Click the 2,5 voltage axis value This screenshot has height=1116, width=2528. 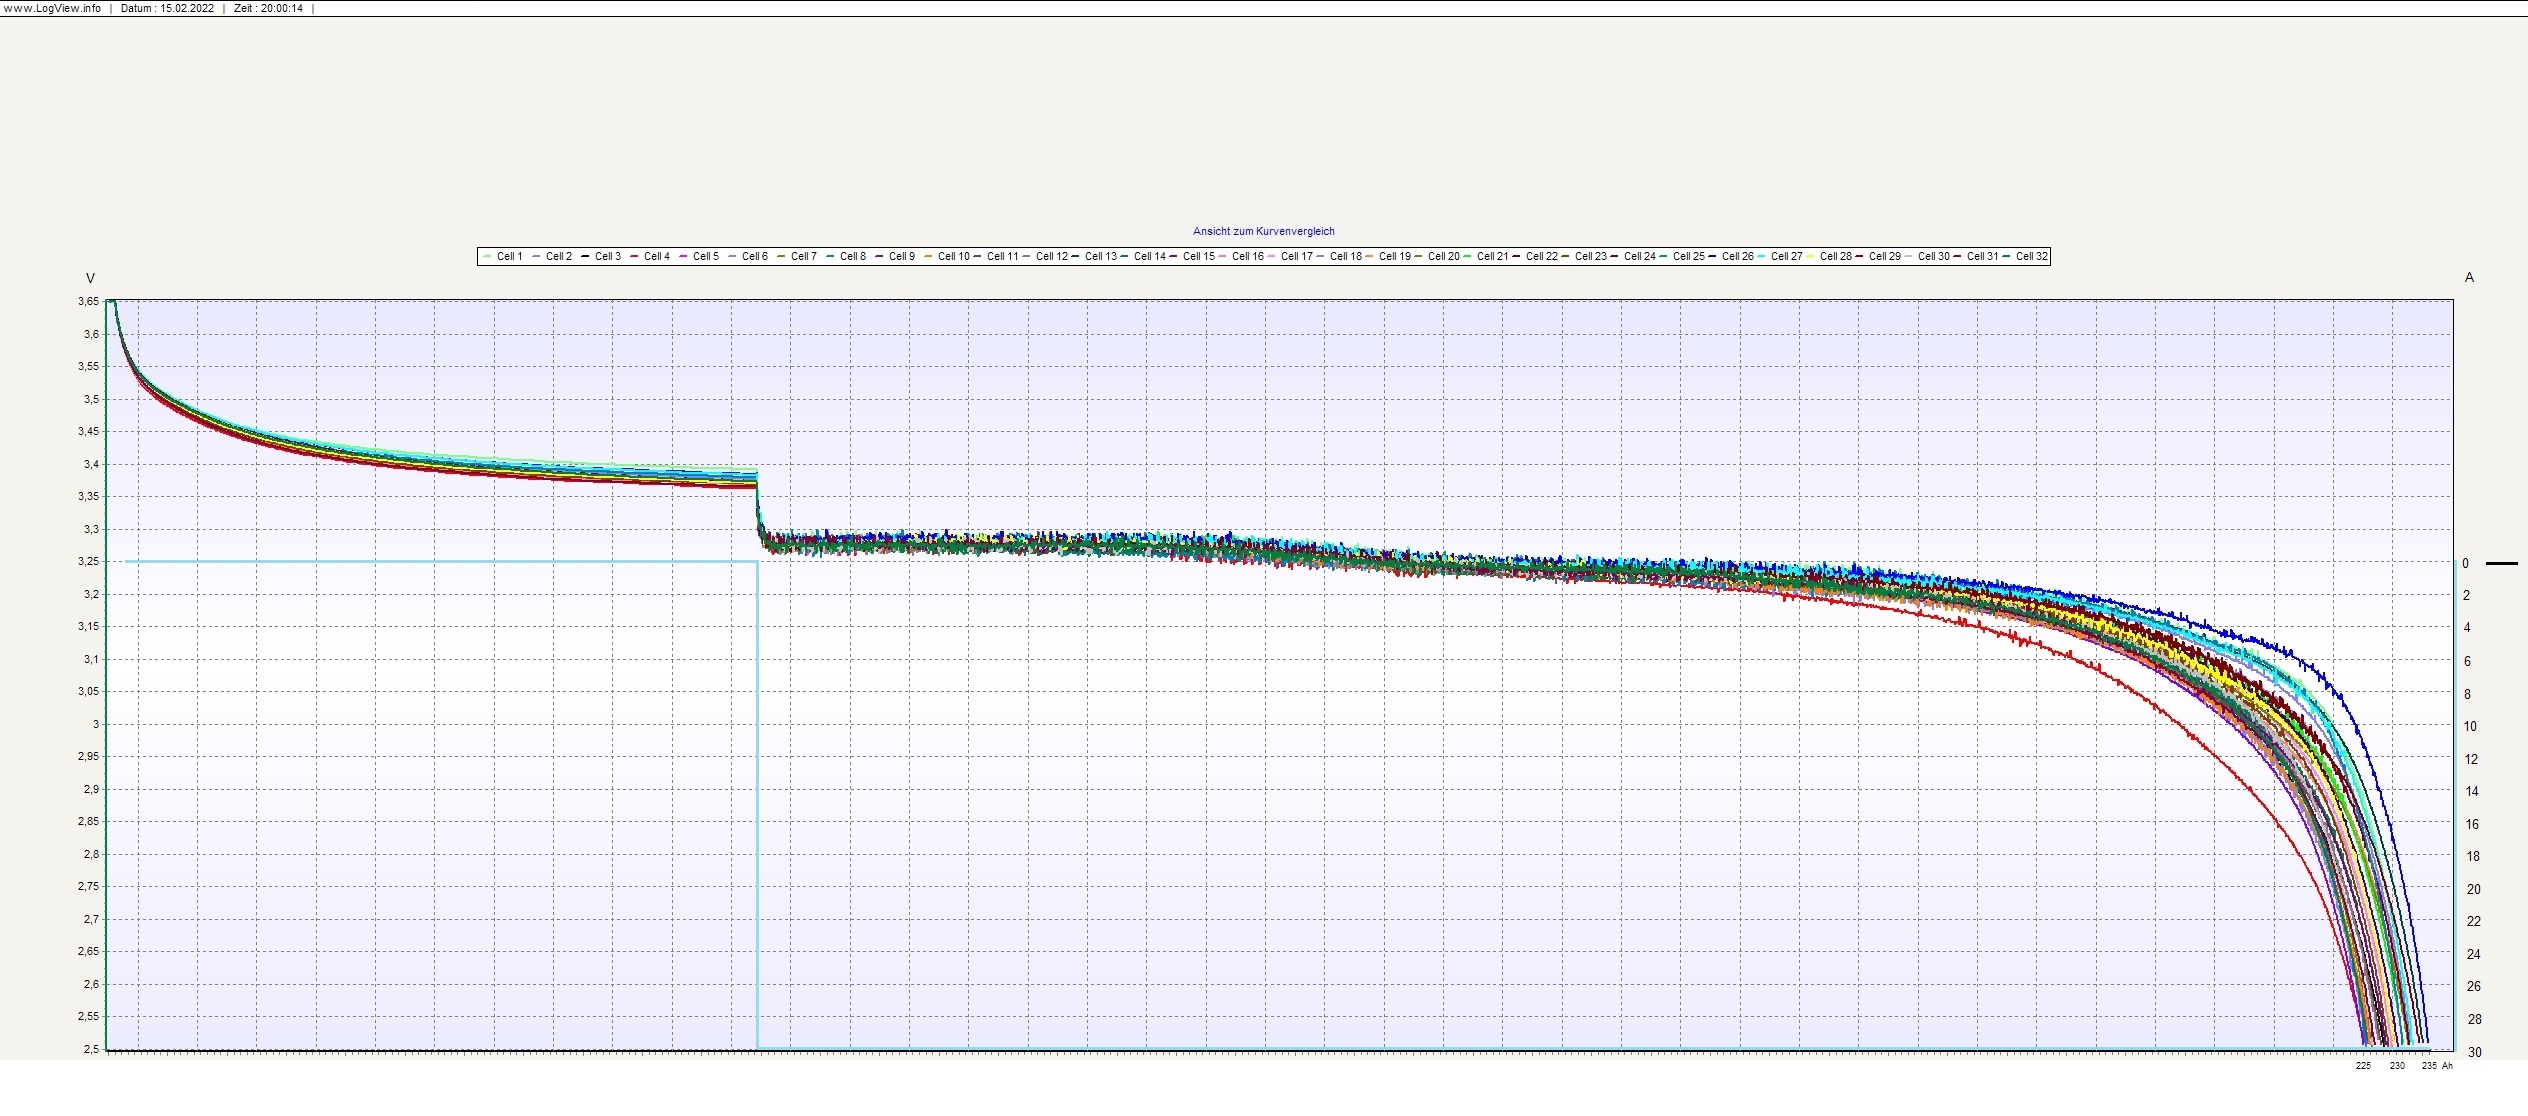coord(91,1049)
